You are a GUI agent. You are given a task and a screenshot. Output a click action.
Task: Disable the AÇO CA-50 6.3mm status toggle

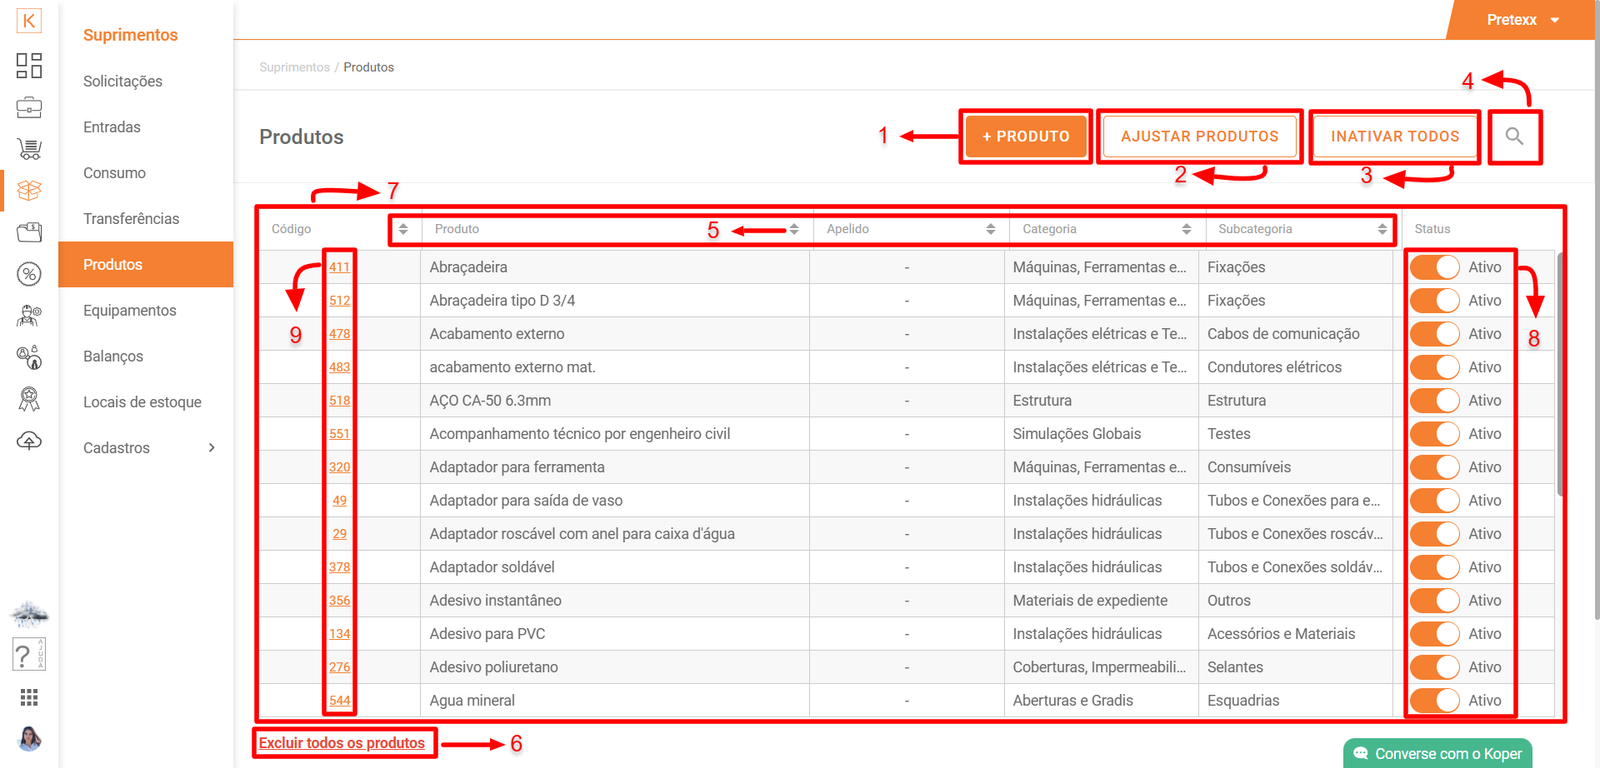coord(1435,401)
